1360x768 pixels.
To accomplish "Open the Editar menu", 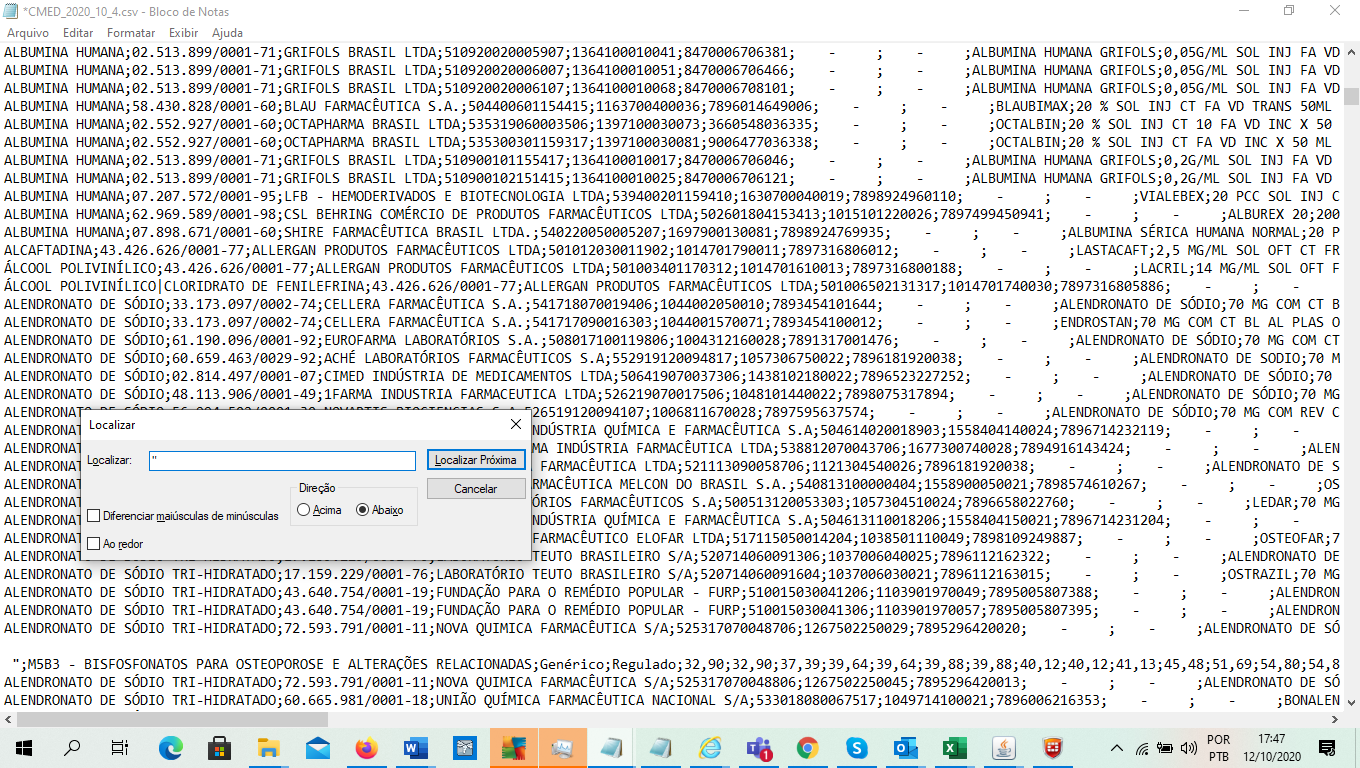I will click(78, 33).
